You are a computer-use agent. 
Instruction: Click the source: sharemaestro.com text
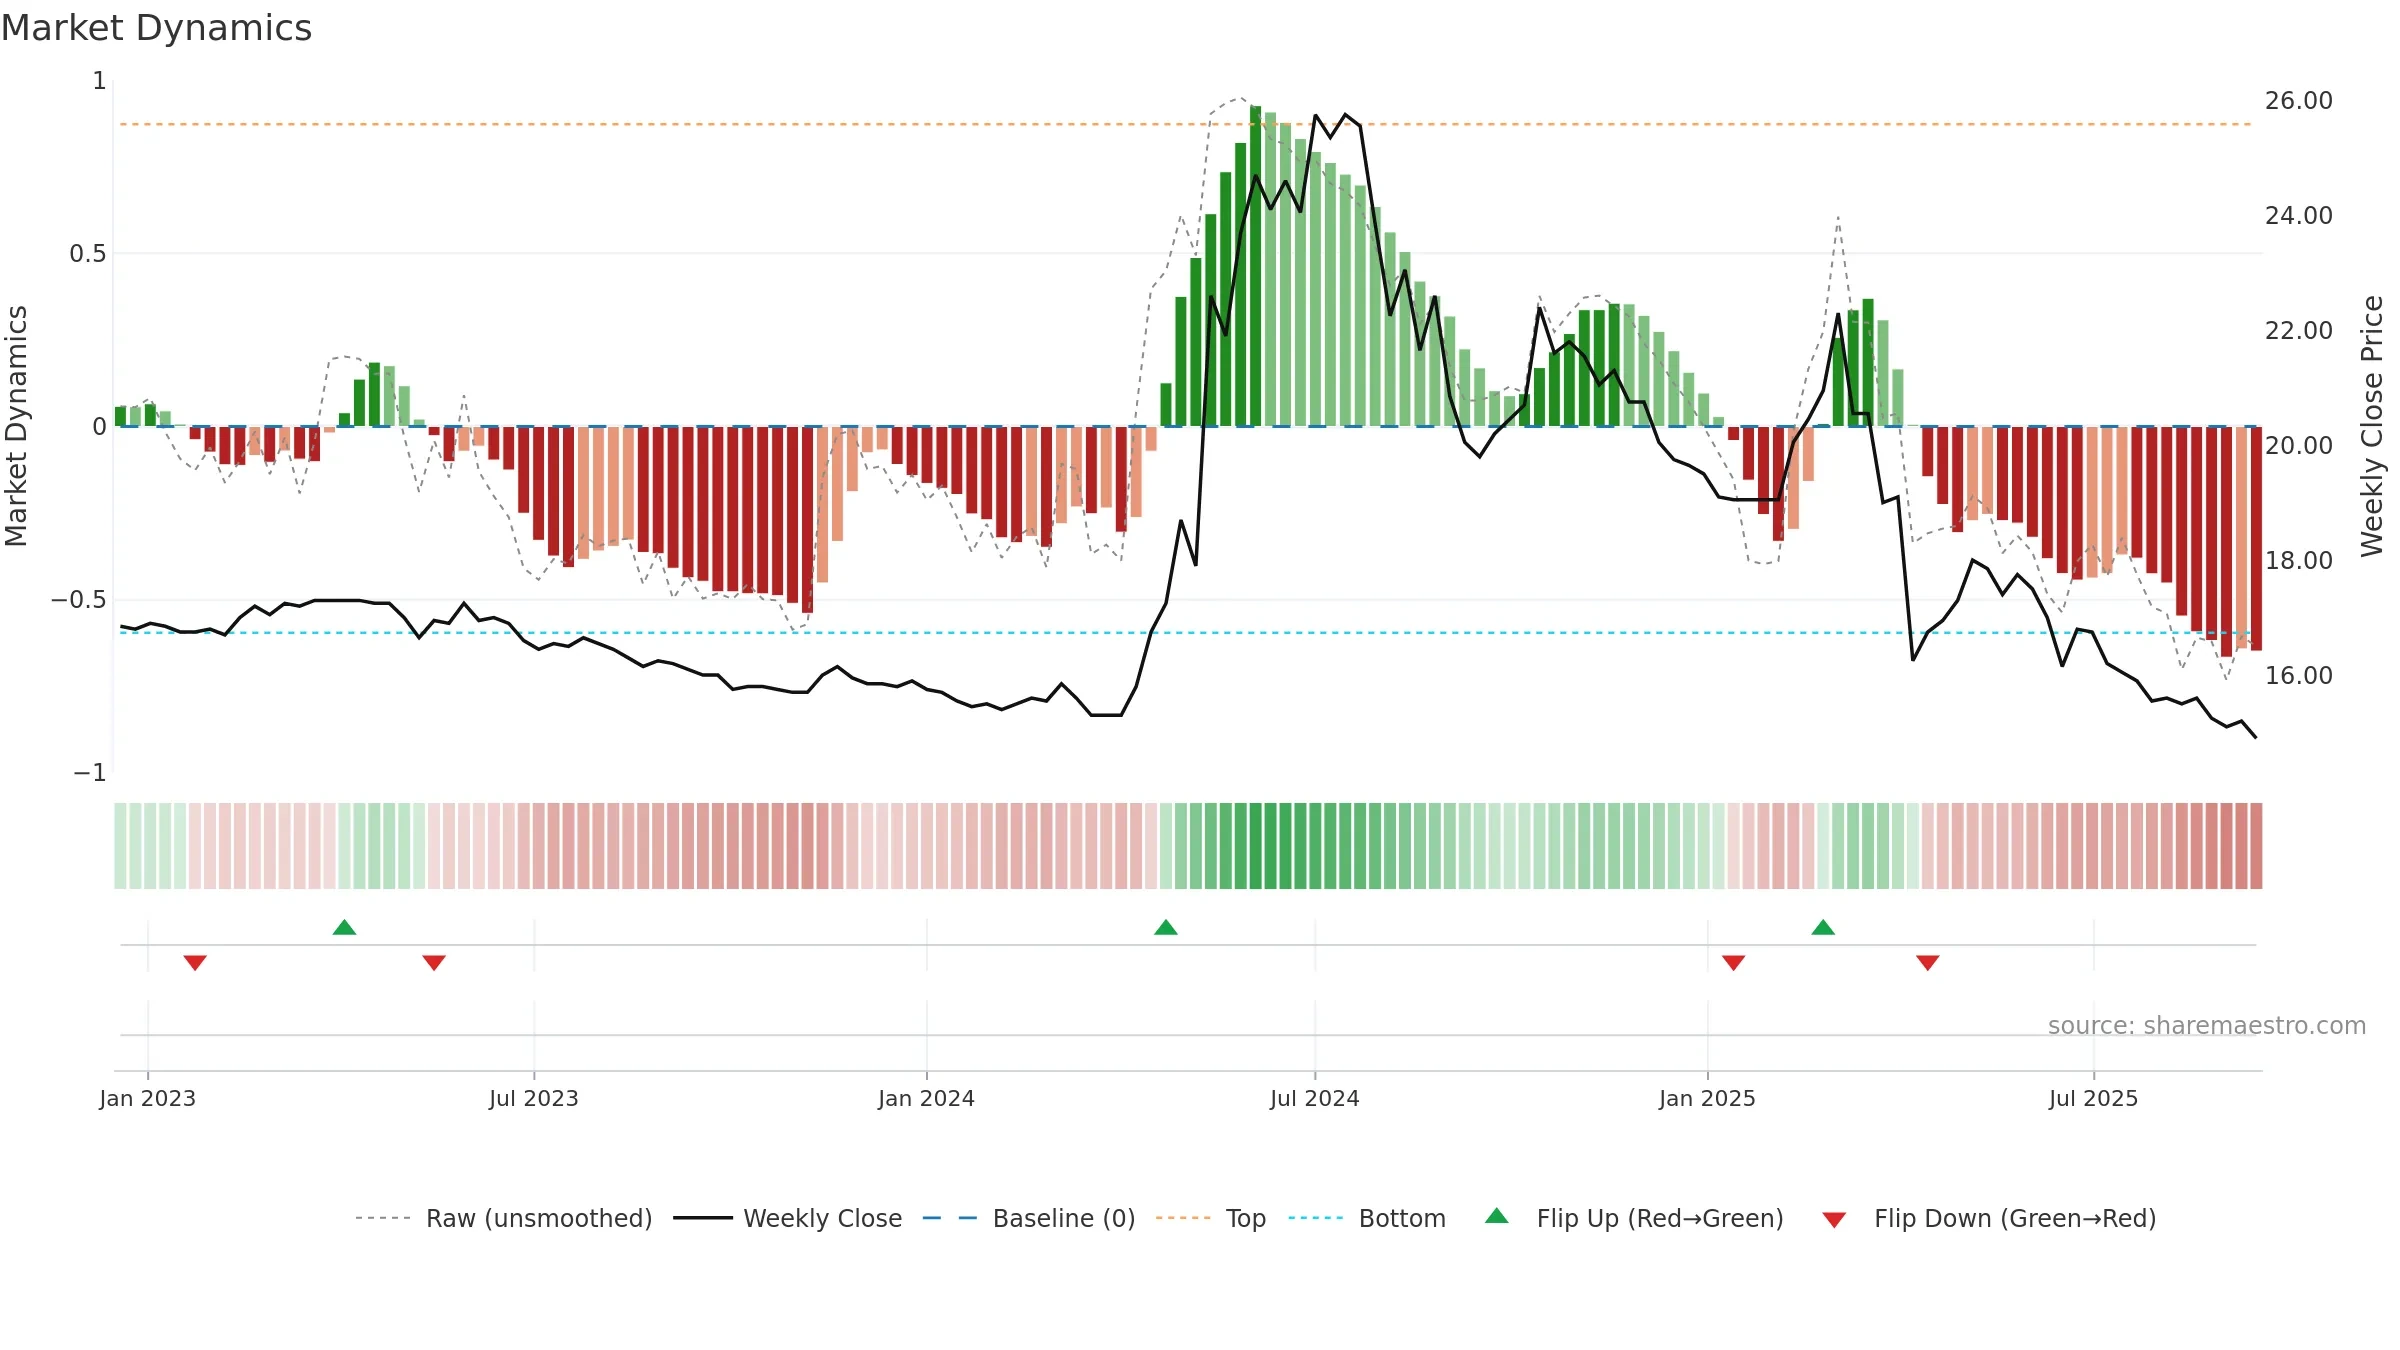tap(2207, 1025)
